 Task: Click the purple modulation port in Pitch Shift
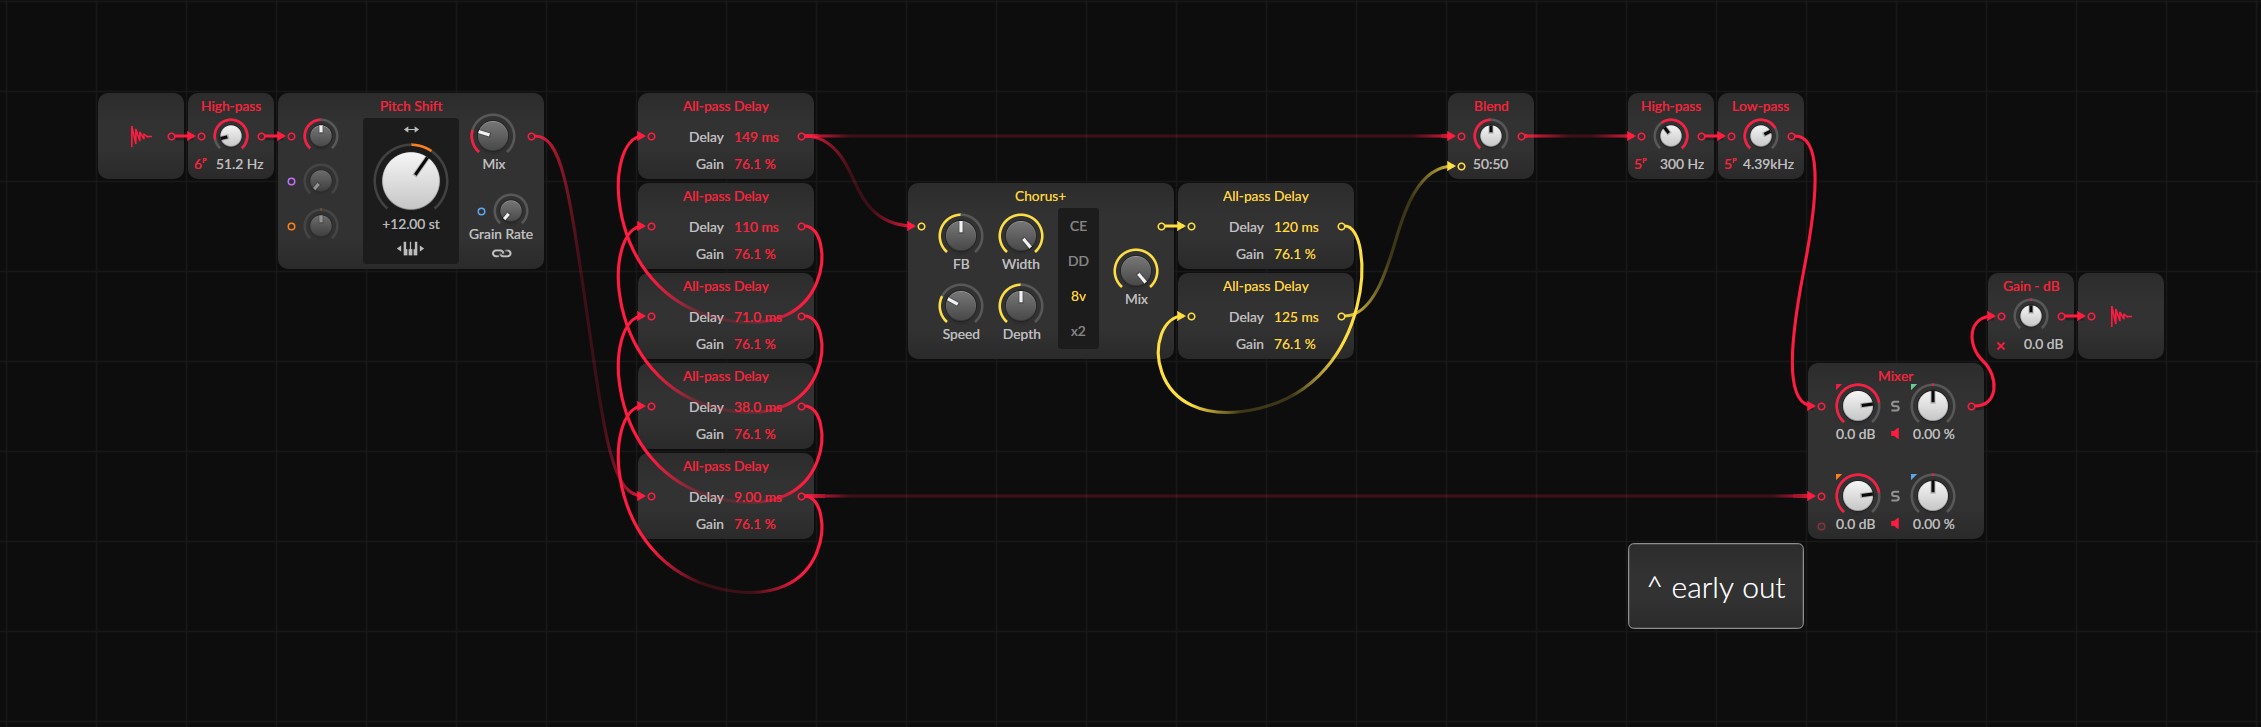click(291, 182)
